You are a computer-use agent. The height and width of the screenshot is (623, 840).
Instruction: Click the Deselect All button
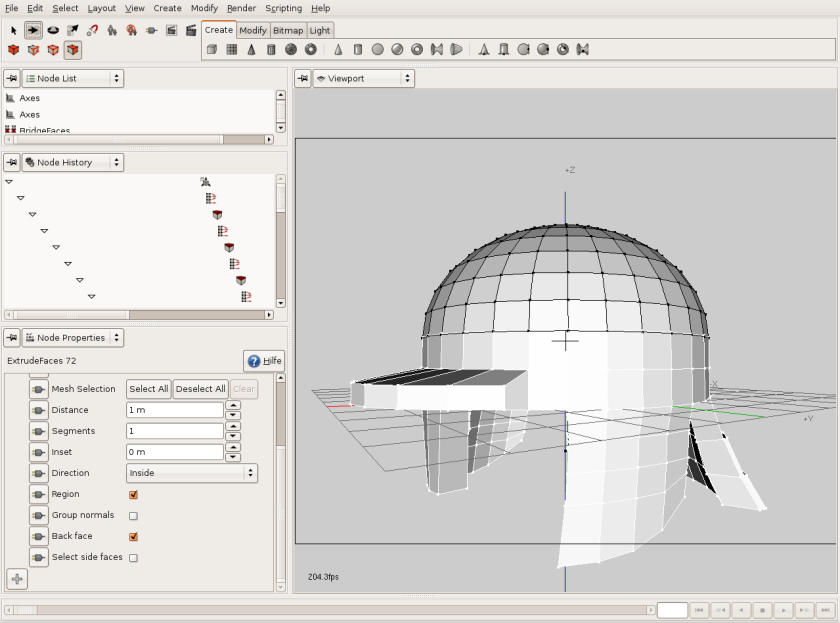click(x=200, y=389)
